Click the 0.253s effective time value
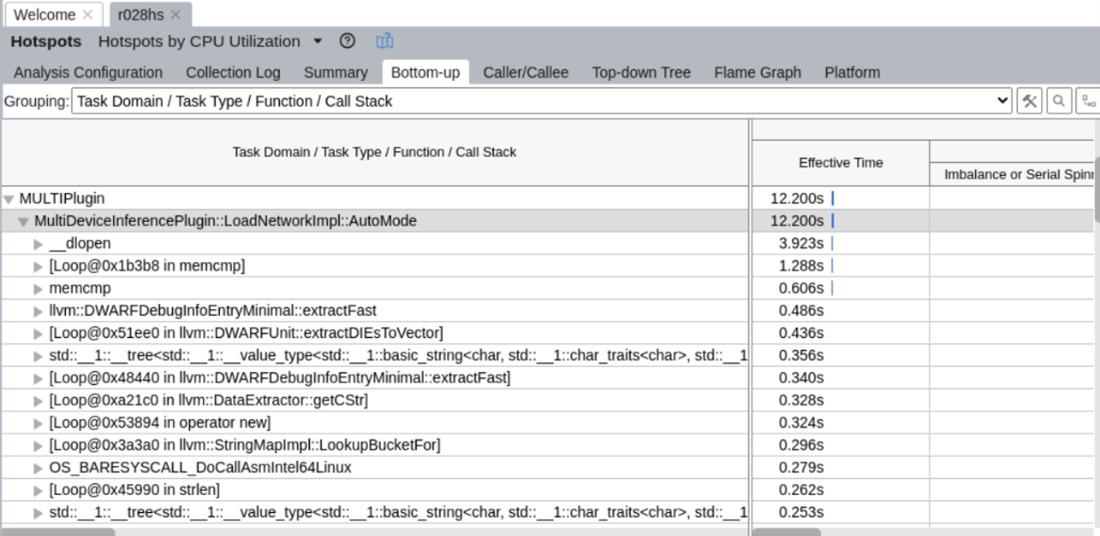Screen dimensions: 1100x536 coord(801,513)
